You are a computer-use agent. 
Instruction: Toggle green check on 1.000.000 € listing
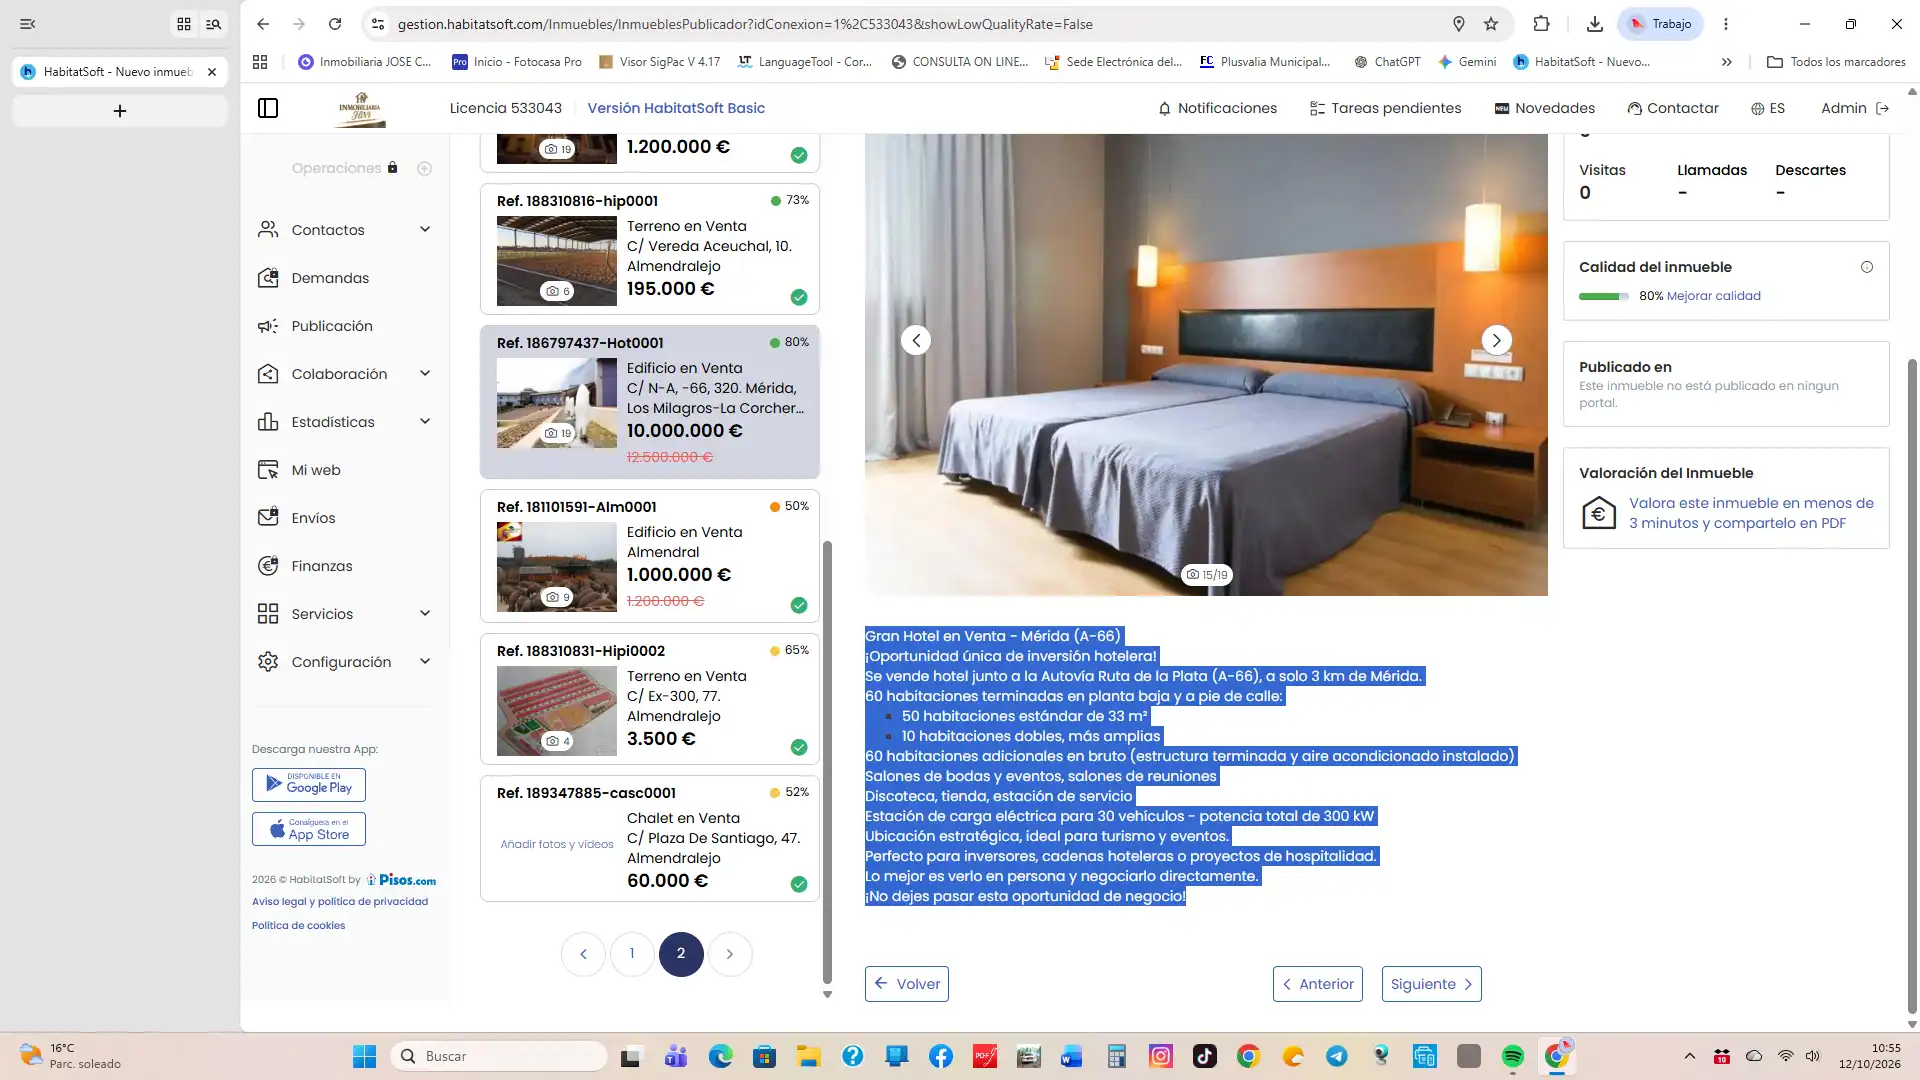tap(799, 605)
